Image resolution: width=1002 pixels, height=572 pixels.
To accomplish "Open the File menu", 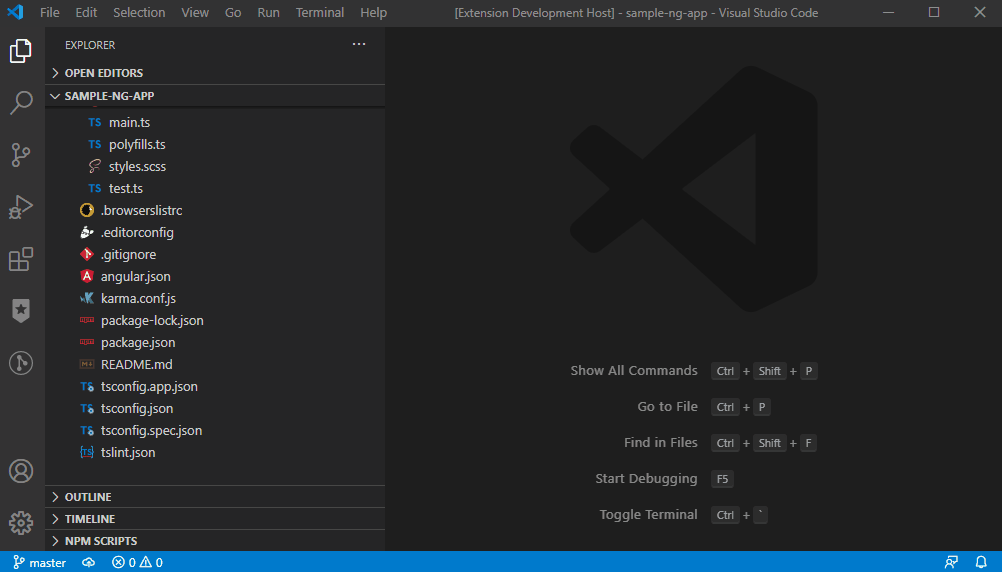I will pos(49,13).
